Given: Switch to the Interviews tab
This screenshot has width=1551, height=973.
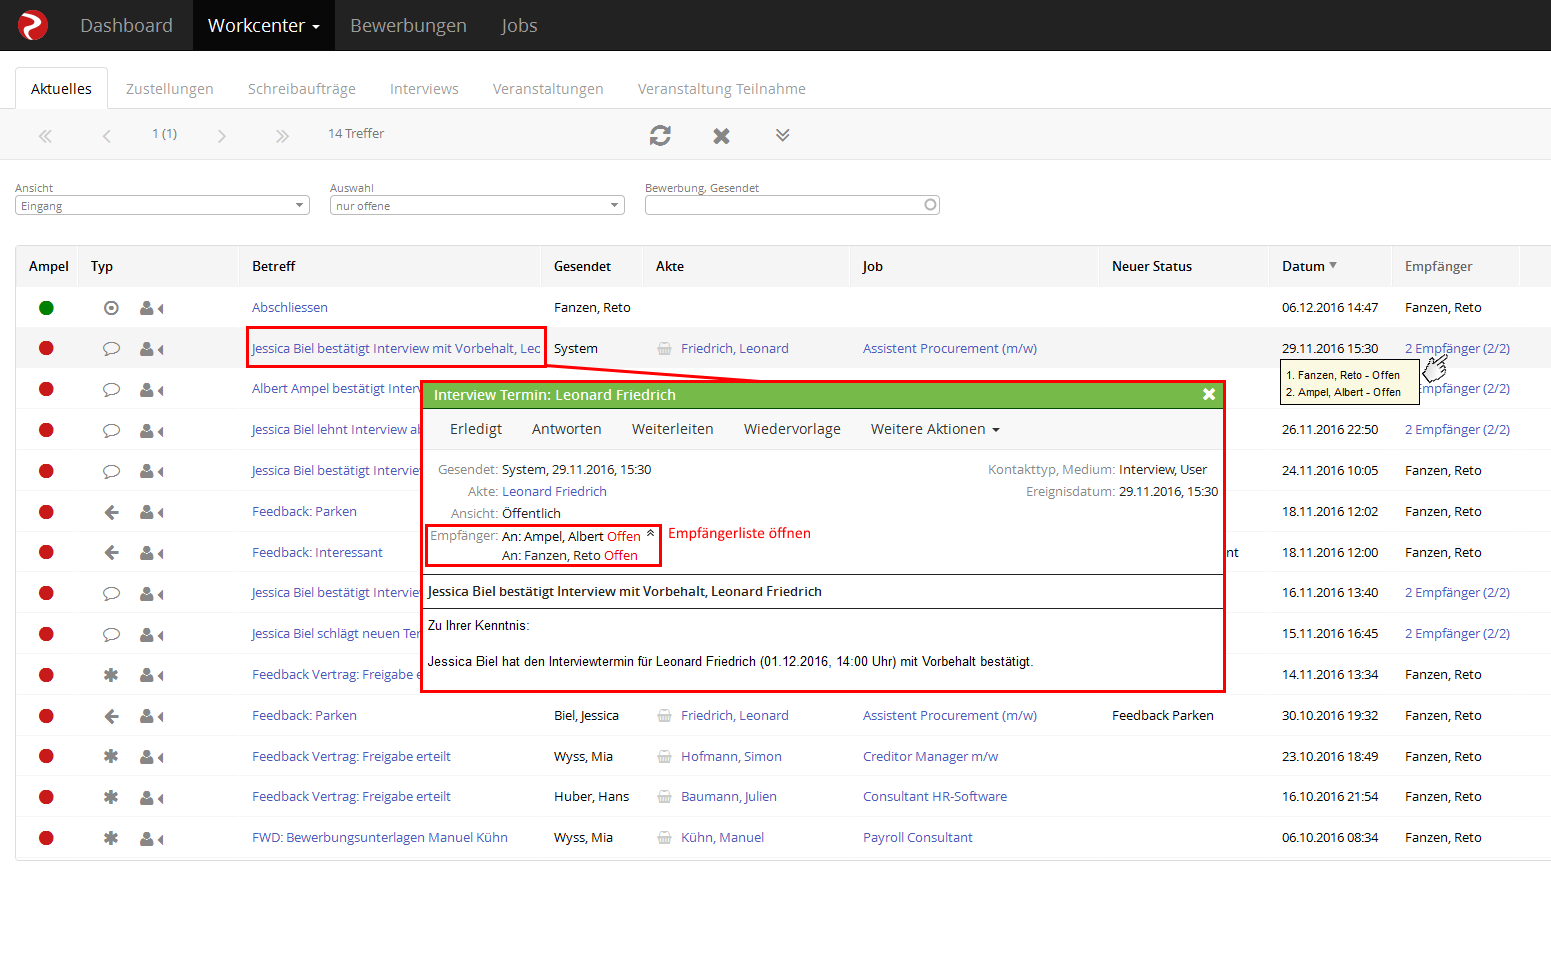Looking at the screenshot, I should 424,89.
